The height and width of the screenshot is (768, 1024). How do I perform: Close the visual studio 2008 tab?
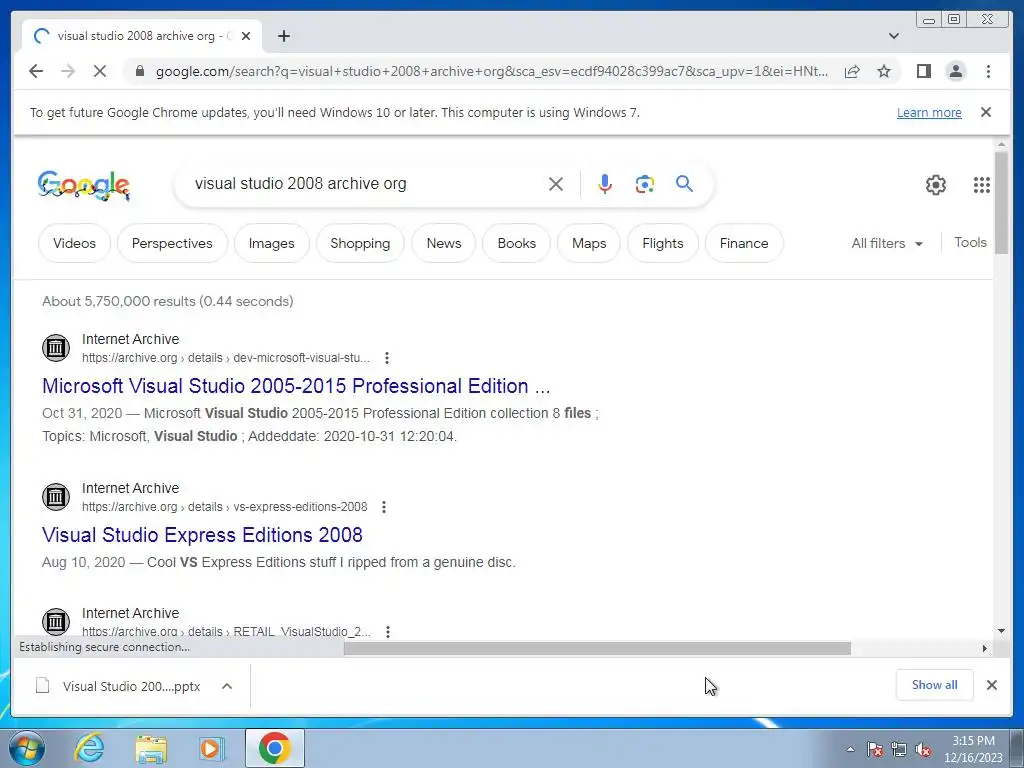pos(246,36)
